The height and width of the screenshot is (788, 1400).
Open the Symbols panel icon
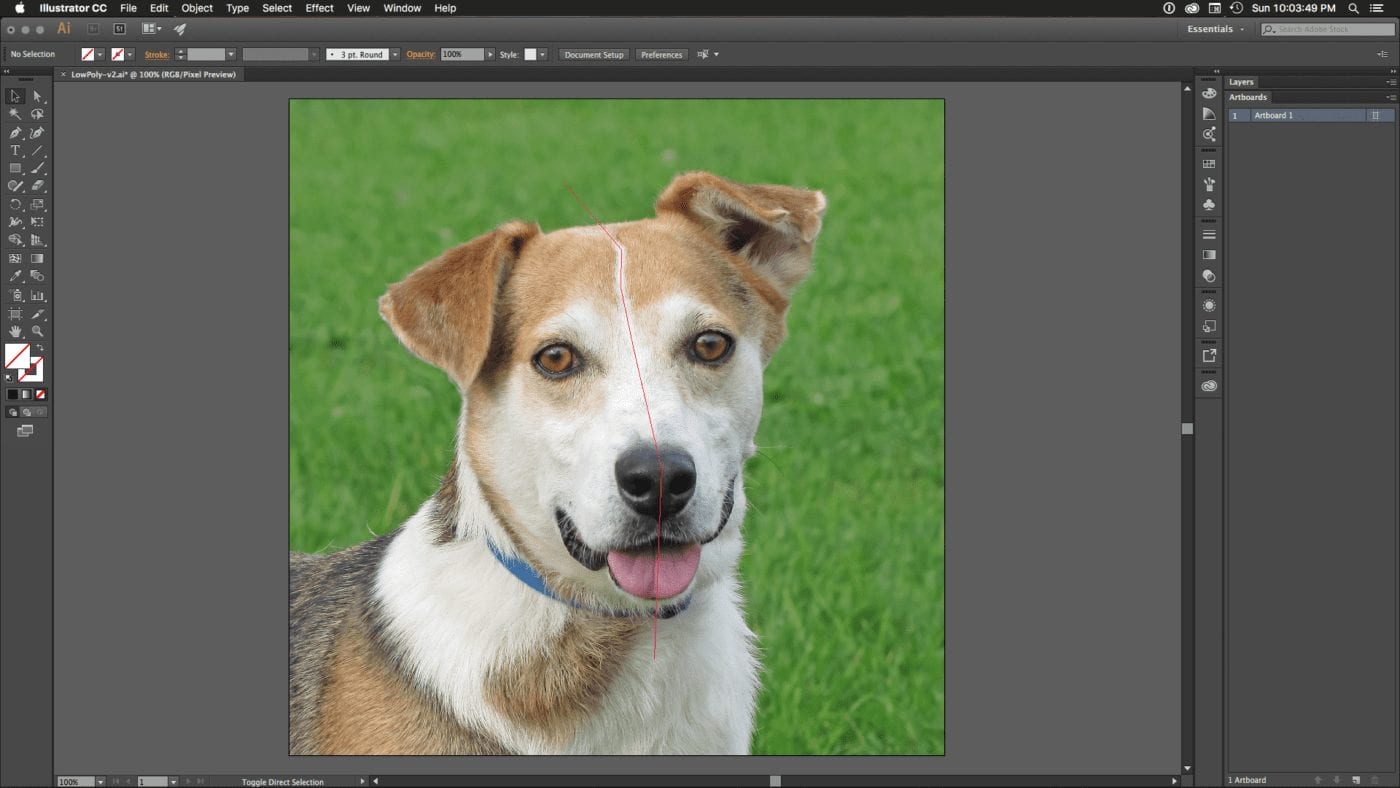pyautogui.click(x=1209, y=205)
